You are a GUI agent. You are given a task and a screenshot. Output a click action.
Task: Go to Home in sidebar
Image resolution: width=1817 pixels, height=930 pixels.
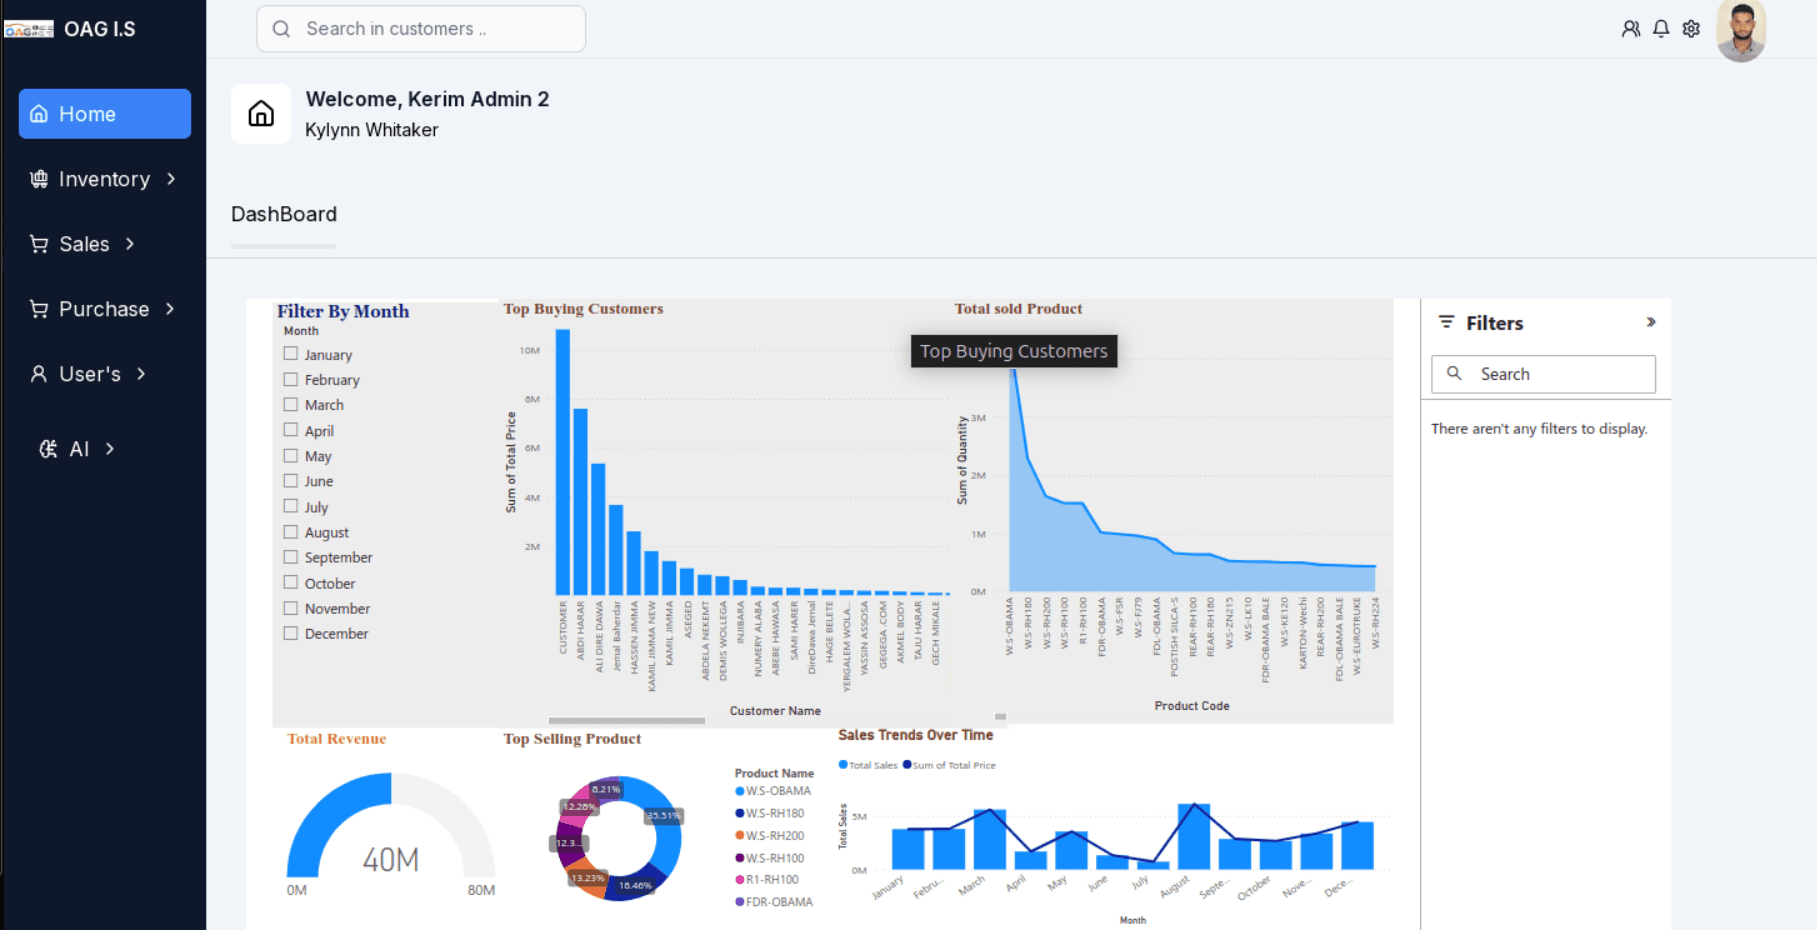point(105,114)
